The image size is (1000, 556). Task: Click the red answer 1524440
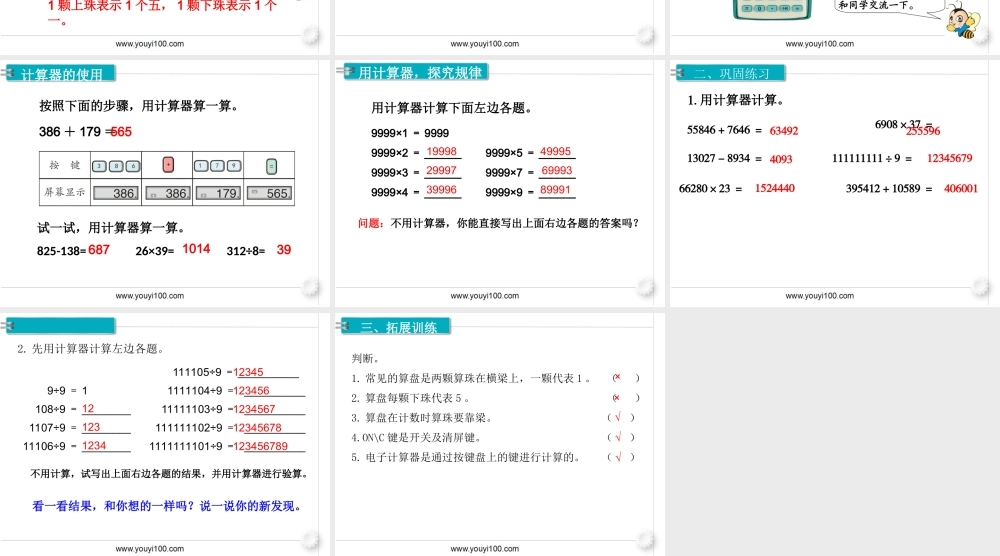pyautogui.click(x=775, y=188)
